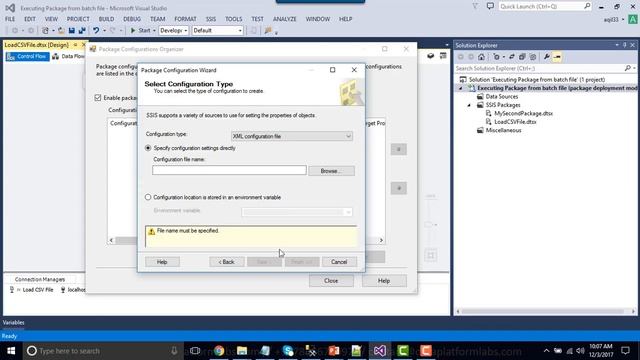Open Google Chrome from the taskbar

tap(219, 351)
